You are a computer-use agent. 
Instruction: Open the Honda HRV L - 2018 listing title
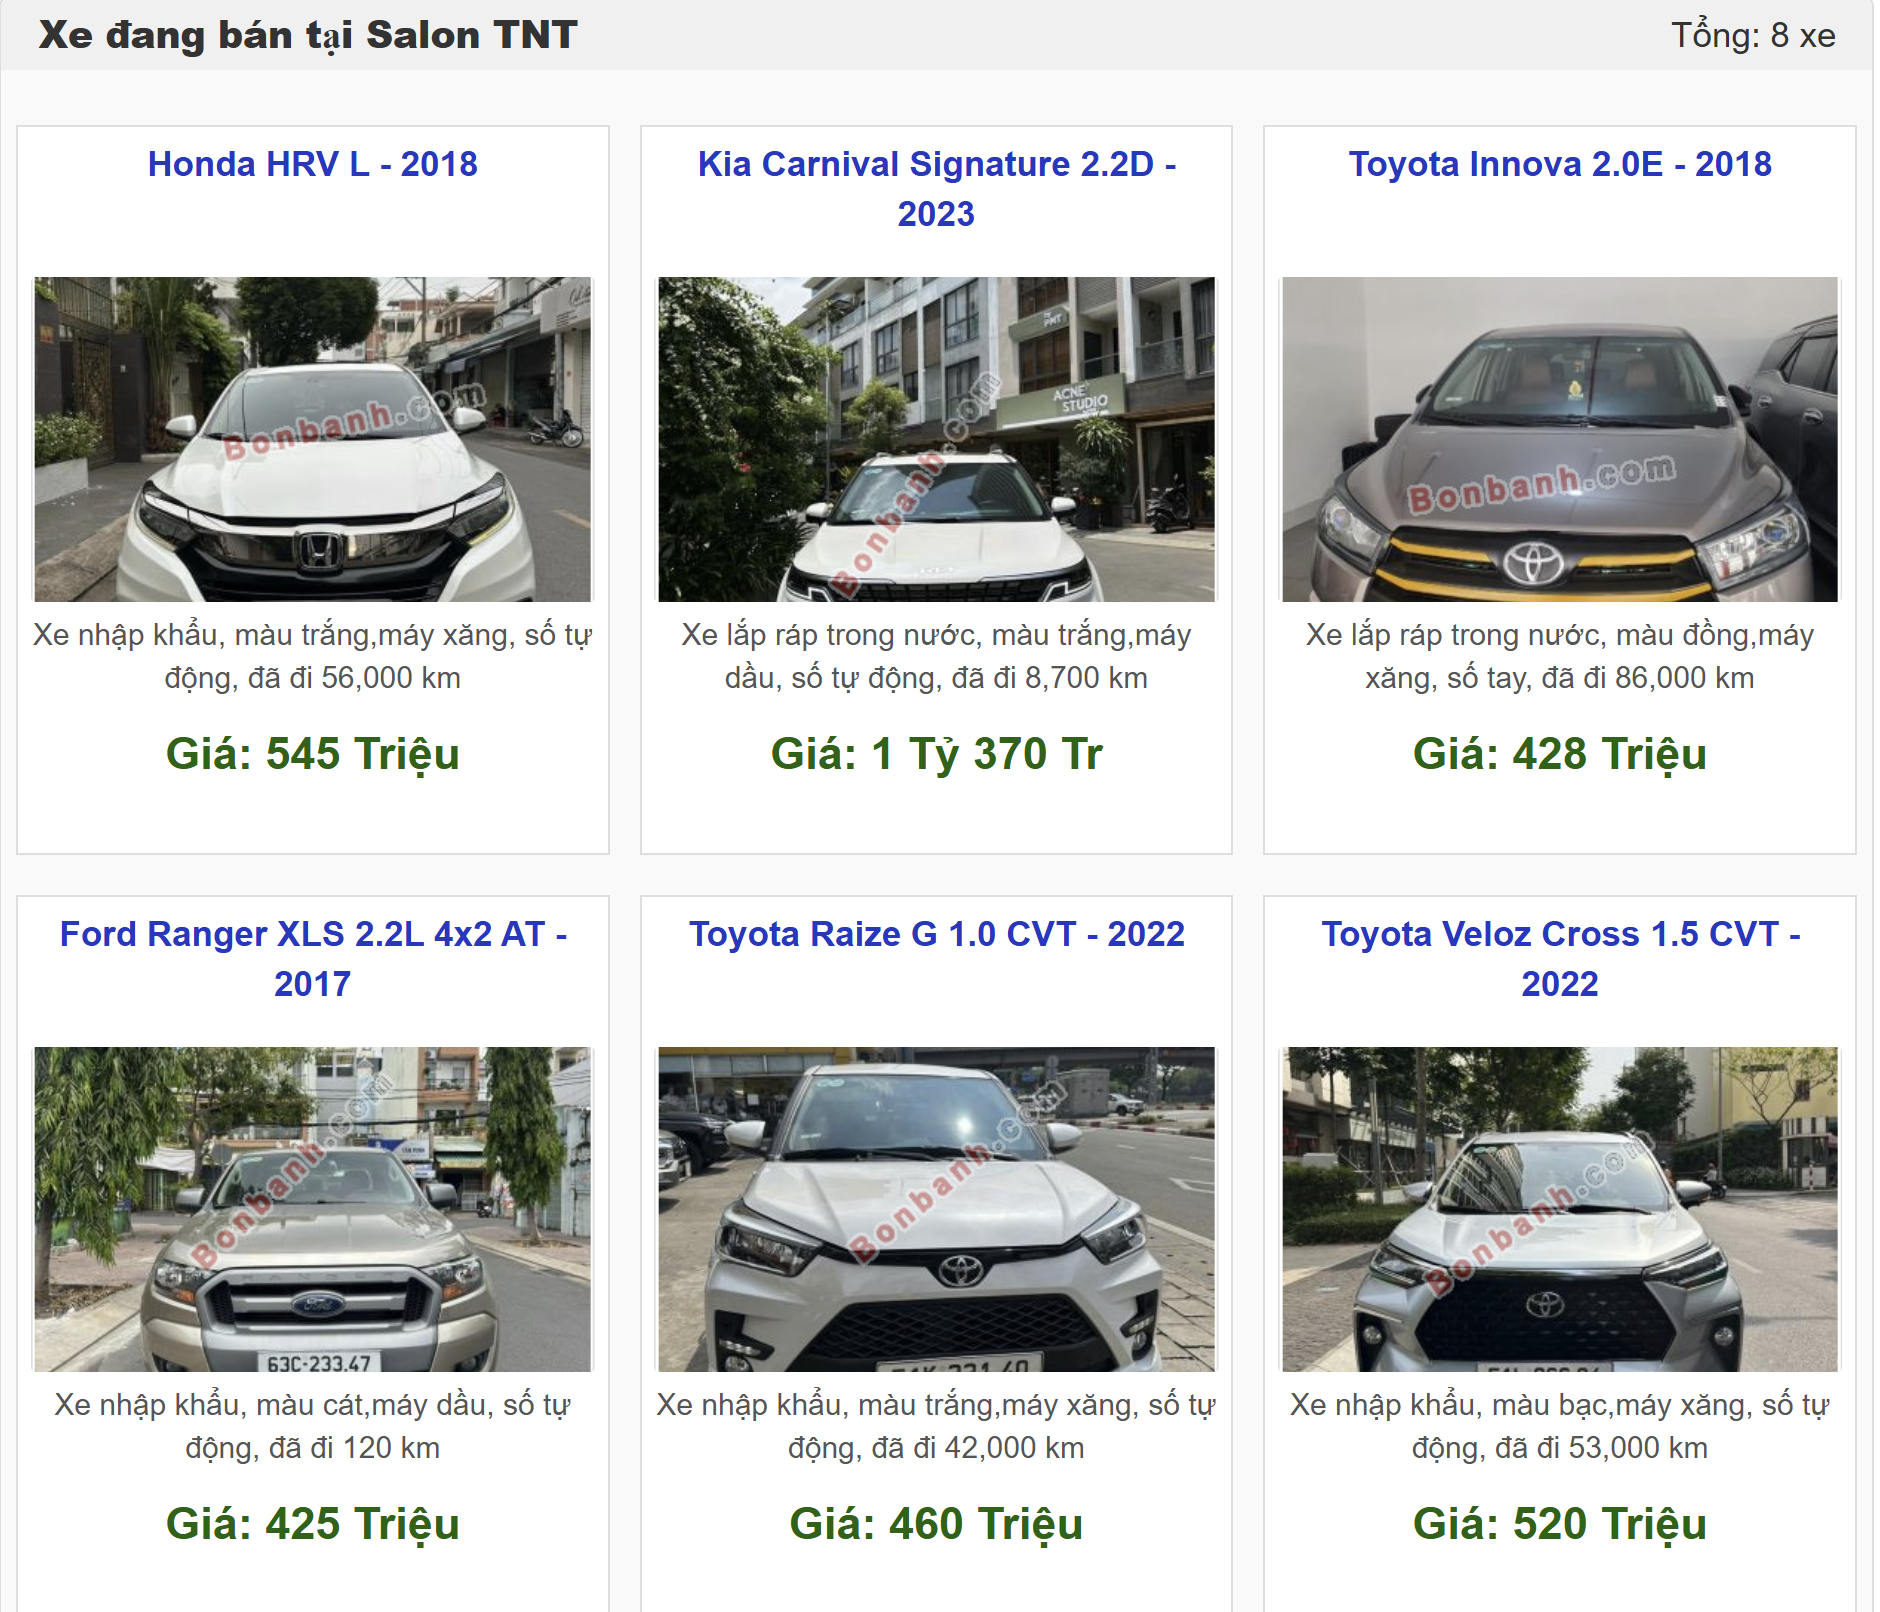[x=312, y=164]
